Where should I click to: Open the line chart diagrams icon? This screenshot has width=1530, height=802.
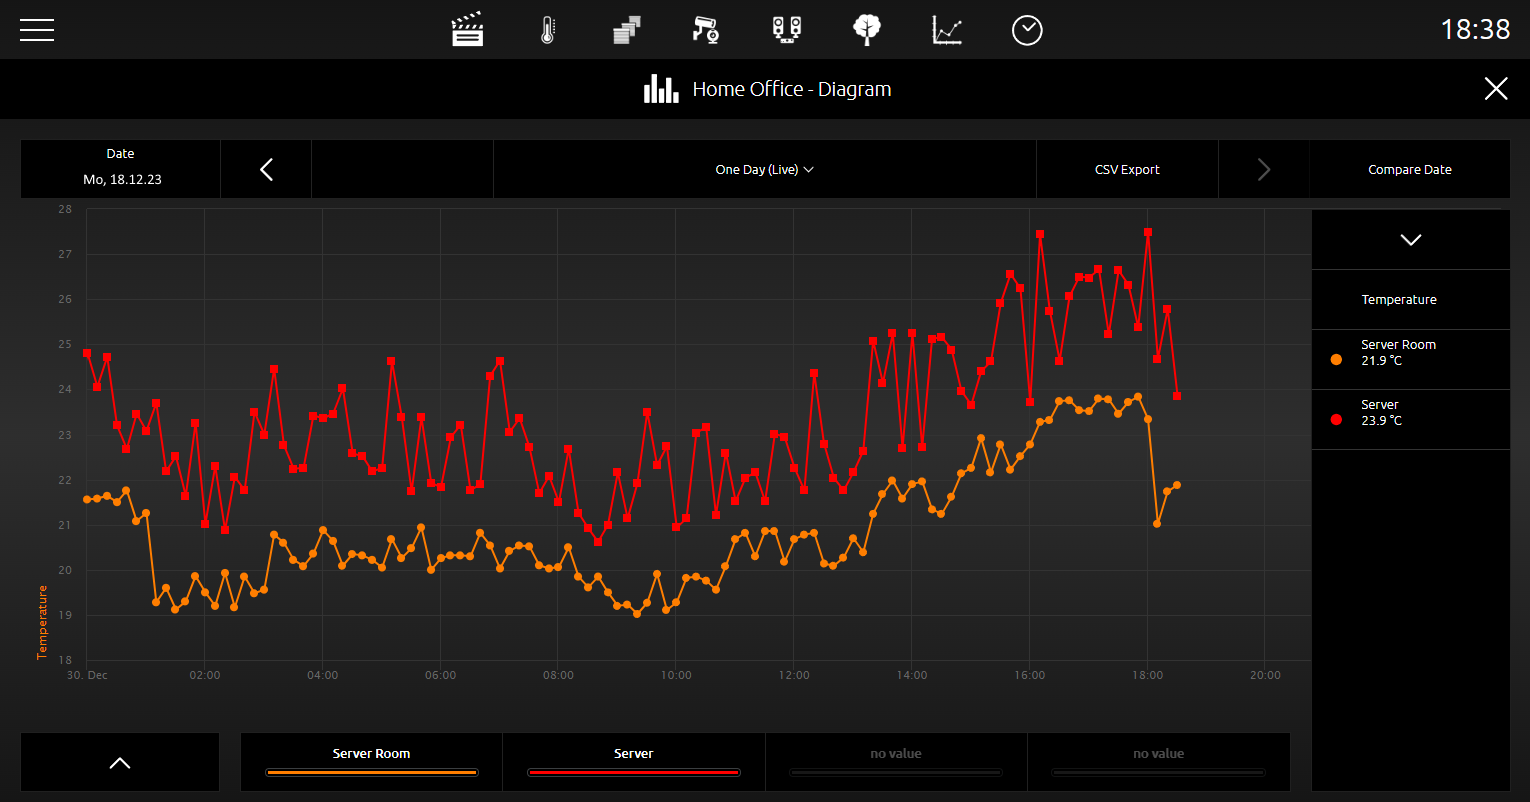(947, 30)
